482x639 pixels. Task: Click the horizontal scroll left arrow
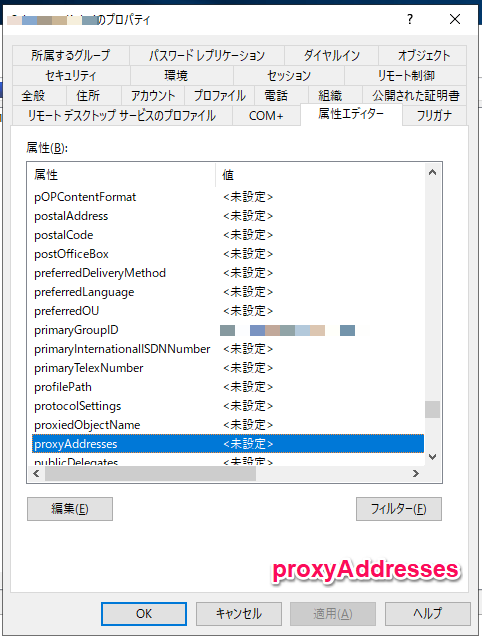point(36,474)
